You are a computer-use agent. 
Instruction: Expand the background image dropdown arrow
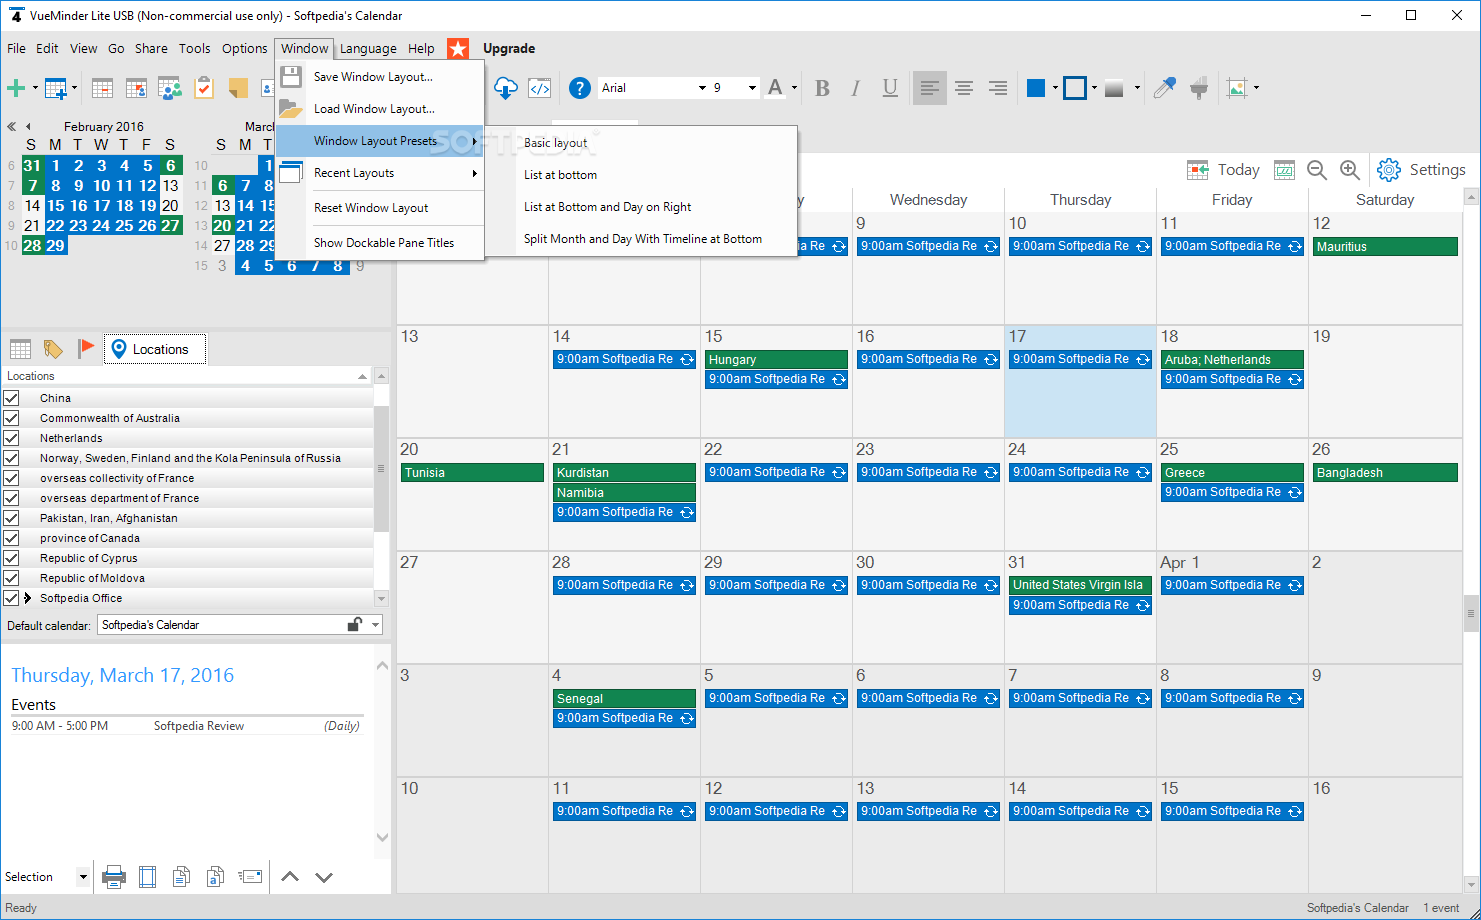(1256, 88)
